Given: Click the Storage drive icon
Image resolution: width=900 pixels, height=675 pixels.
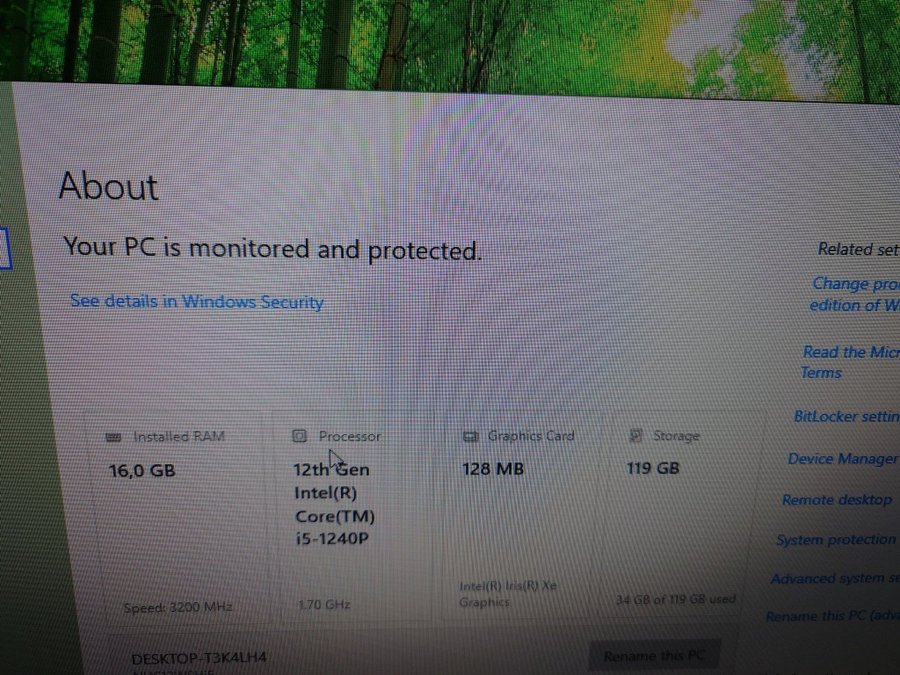Looking at the screenshot, I should pyautogui.click(x=635, y=436).
